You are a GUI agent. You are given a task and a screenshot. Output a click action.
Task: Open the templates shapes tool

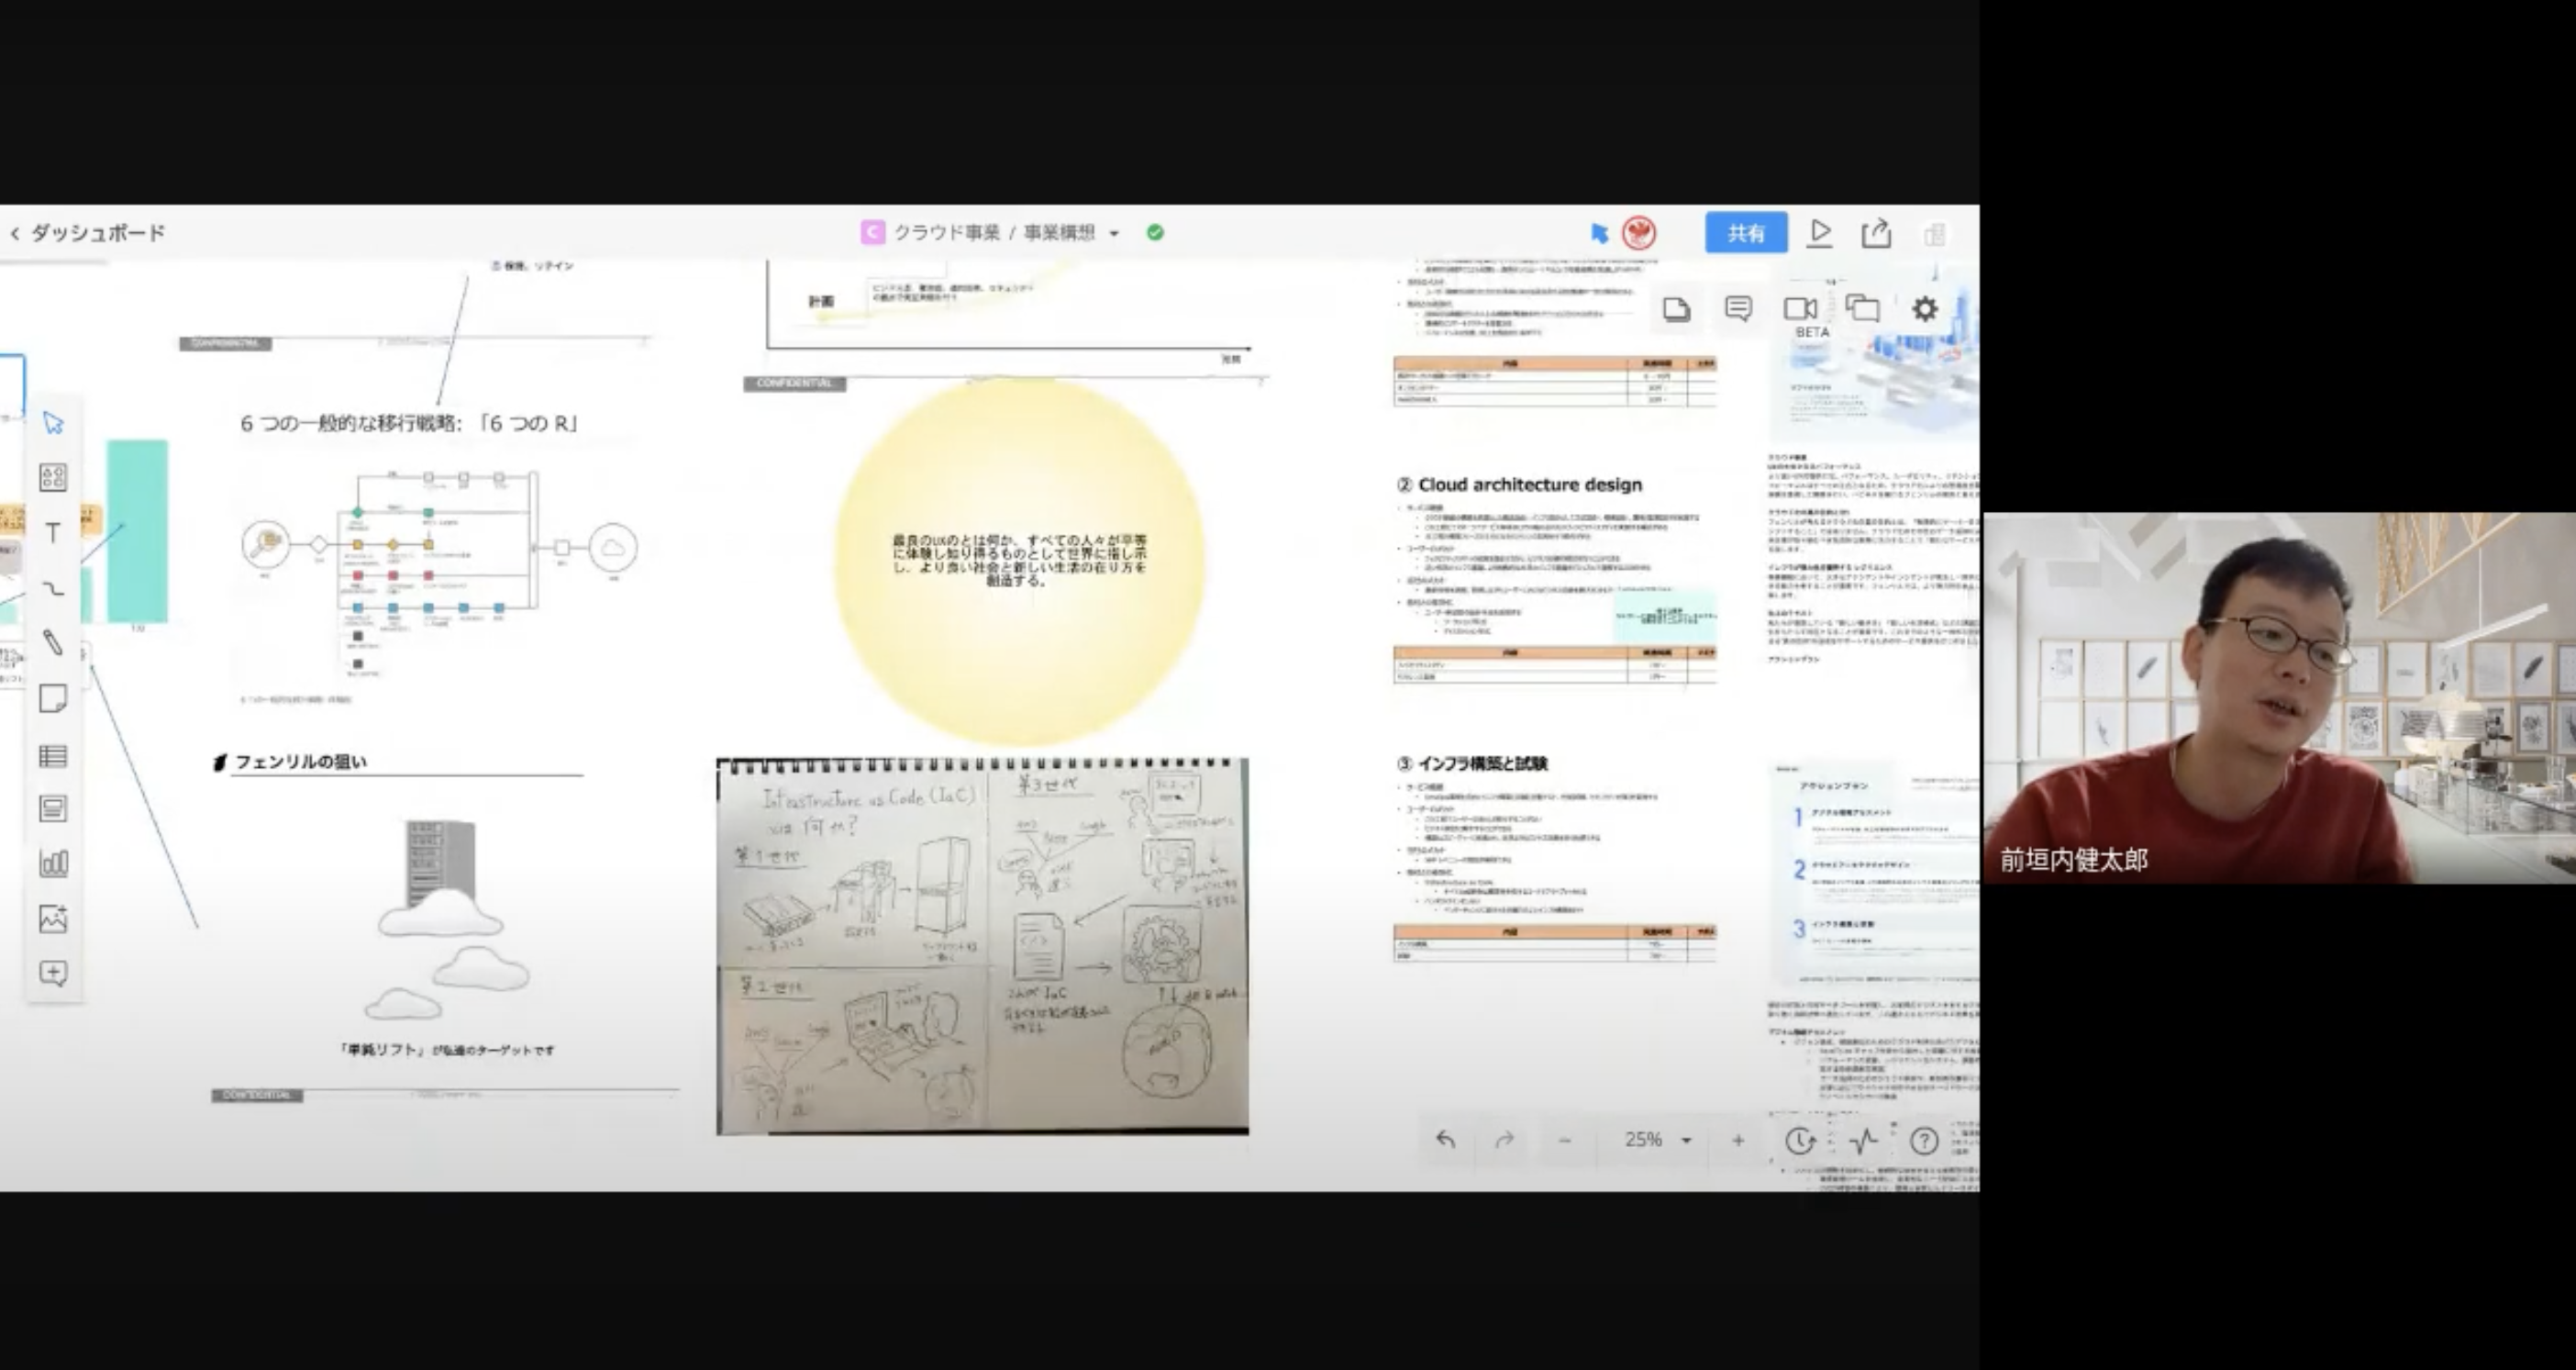(53, 477)
